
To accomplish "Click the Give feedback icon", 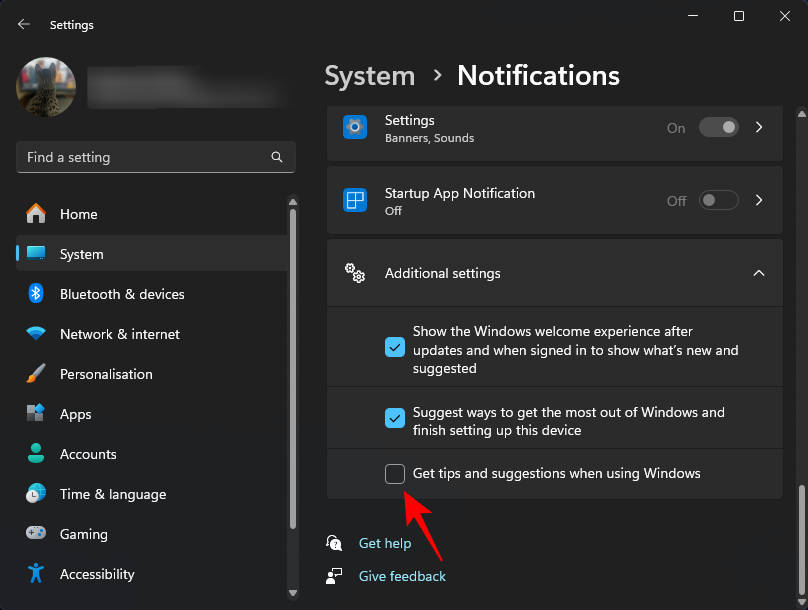I will tap(334, 575).
